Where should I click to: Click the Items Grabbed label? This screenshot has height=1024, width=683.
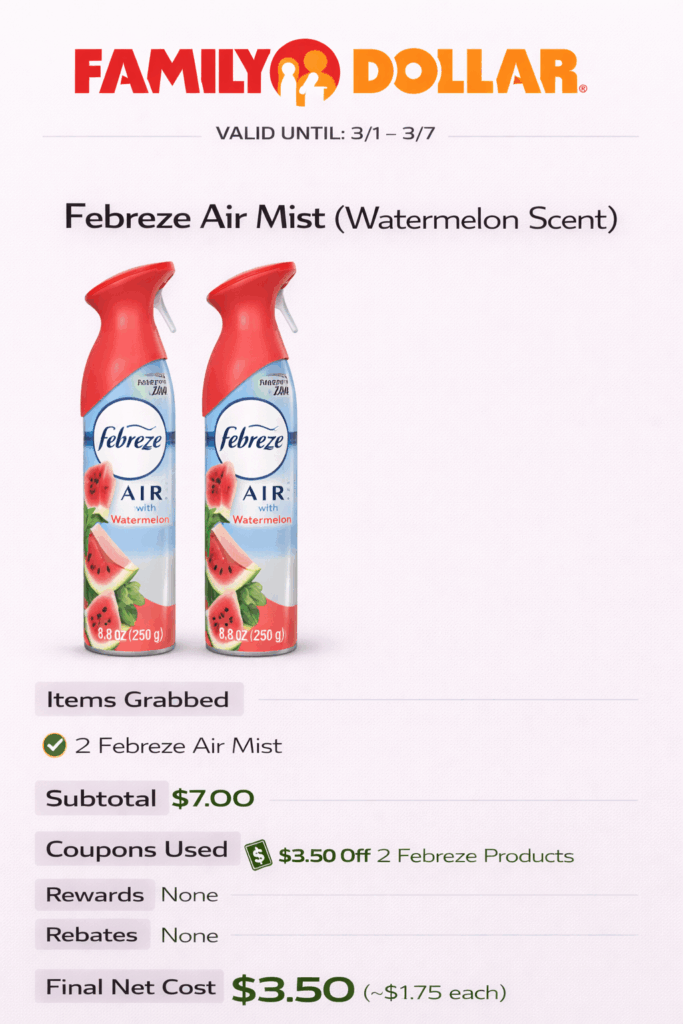pyautogui.click(x=138, y=700)
